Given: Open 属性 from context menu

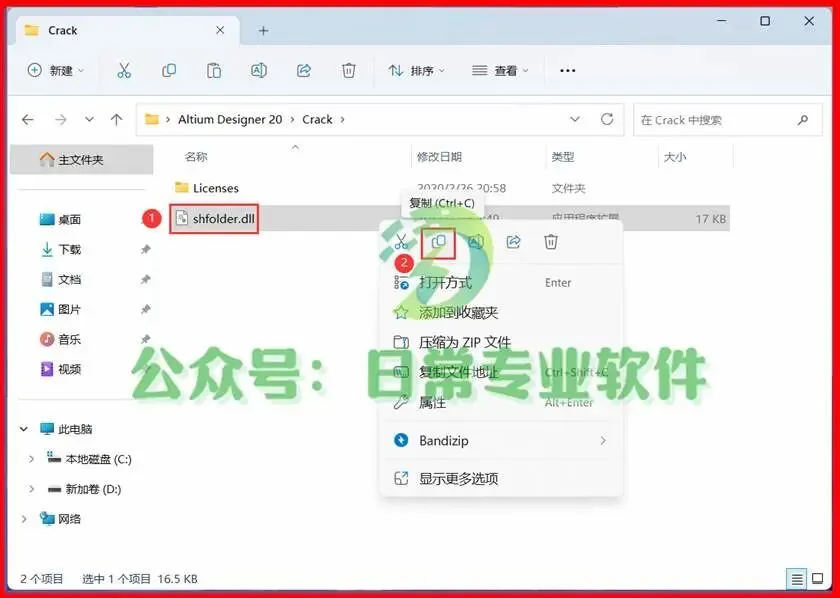Looking at the screenshot, I should [x=501, y=402].
